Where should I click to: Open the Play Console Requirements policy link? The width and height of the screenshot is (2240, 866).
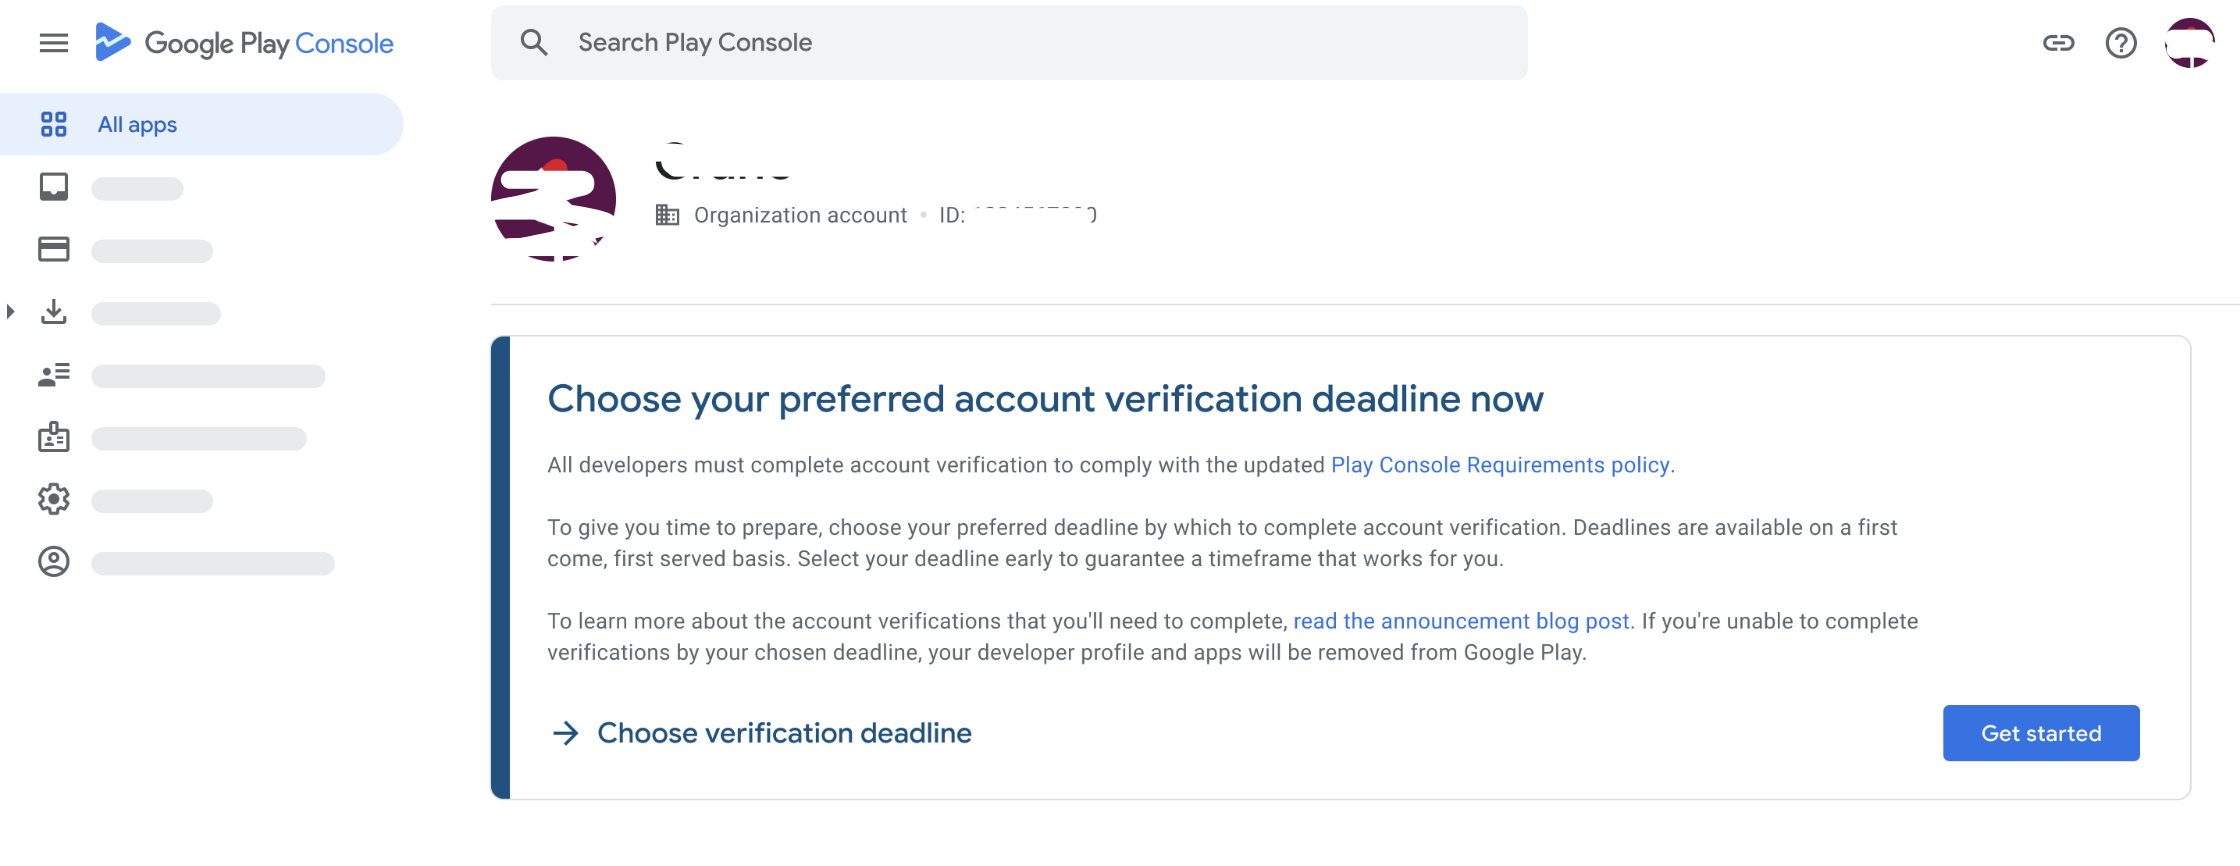click(1500, 465)
